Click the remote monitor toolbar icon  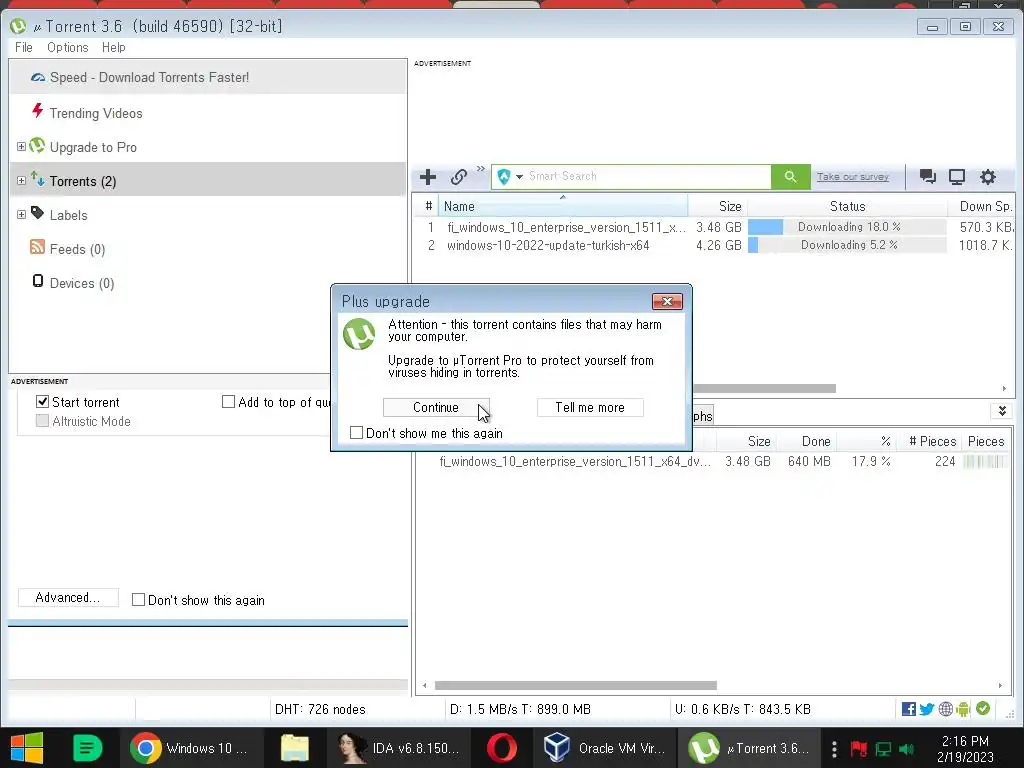click(x=957, y=176)
